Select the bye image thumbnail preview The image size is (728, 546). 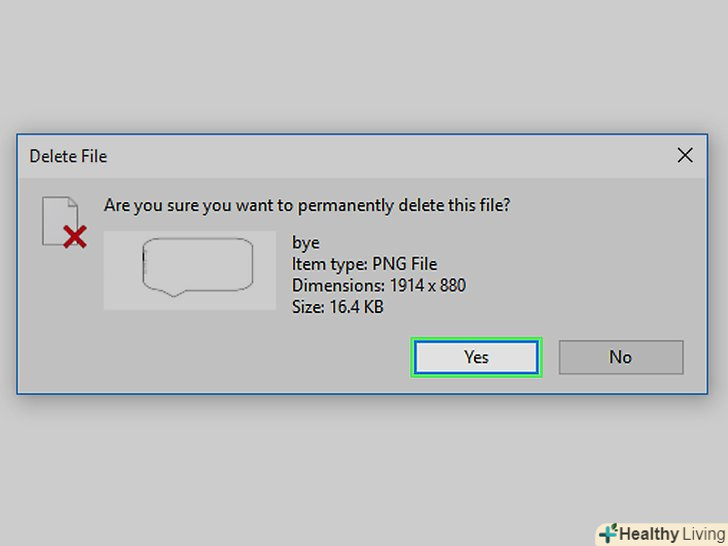190,270
